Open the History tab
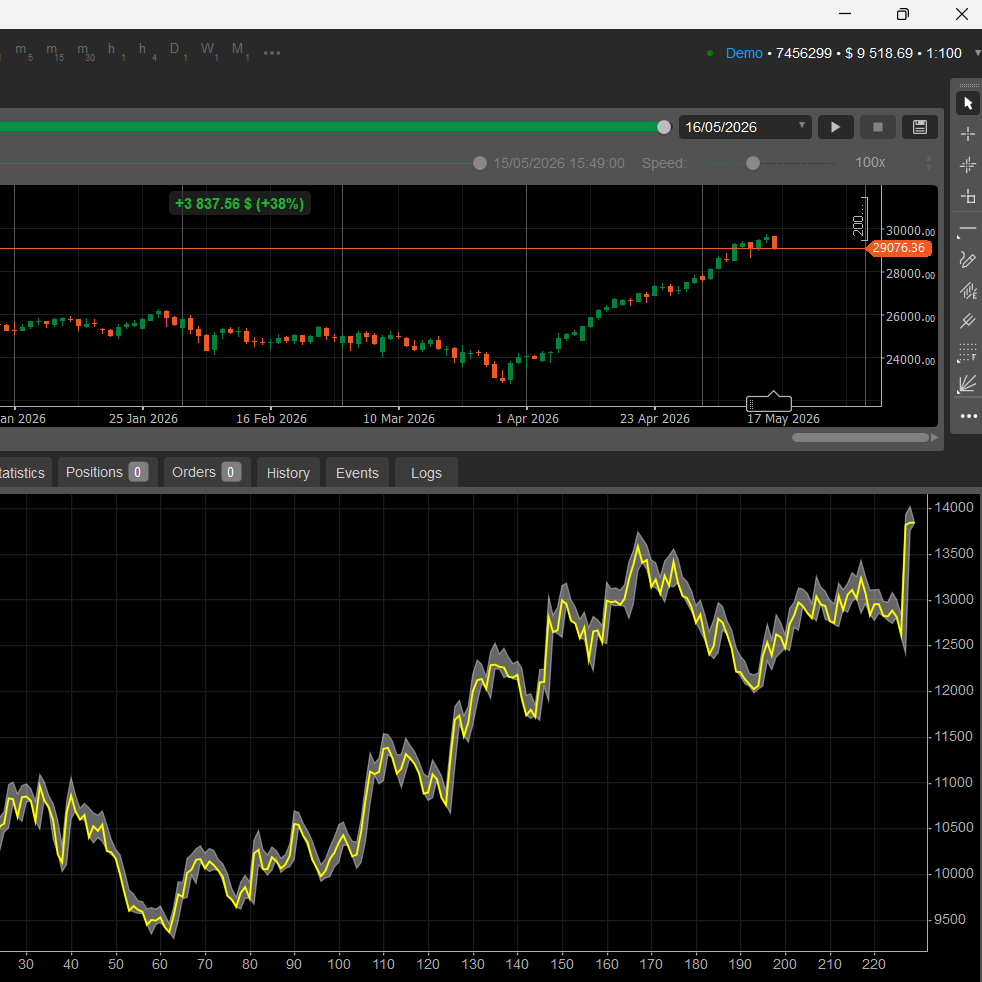This screenshot has width=982, height=982. 288,473
